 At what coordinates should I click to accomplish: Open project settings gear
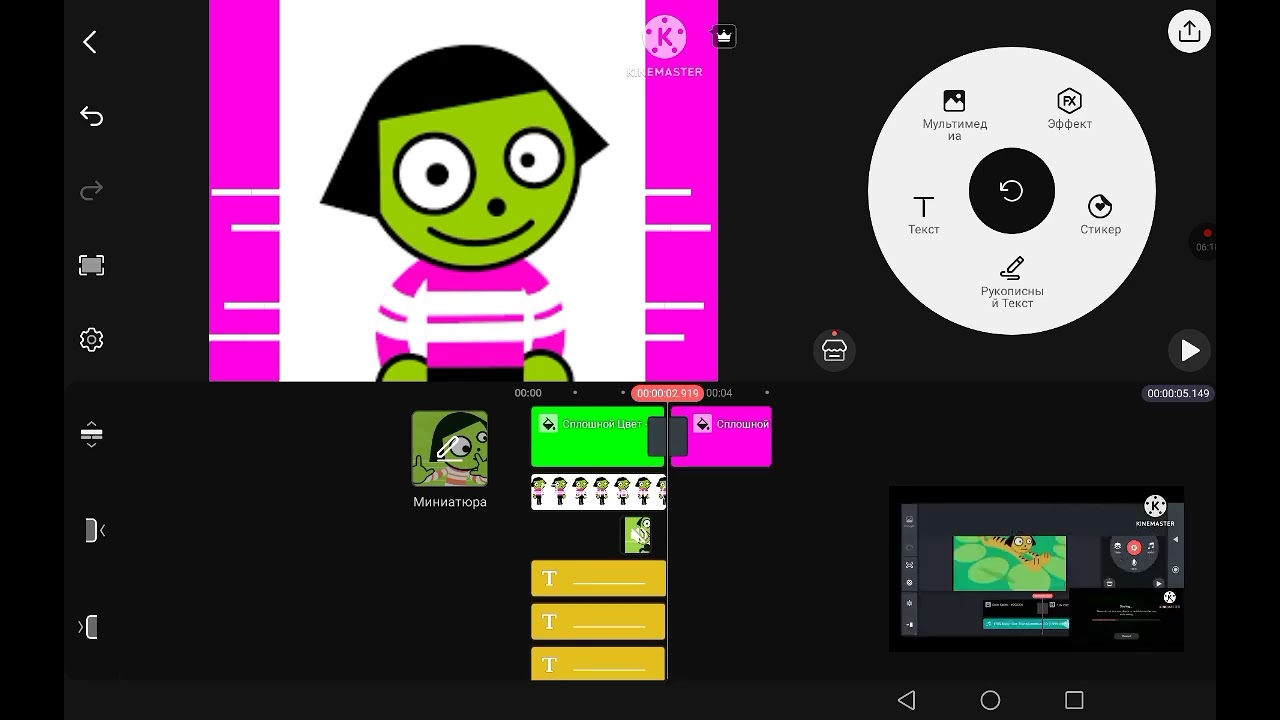tap(91, 340)
